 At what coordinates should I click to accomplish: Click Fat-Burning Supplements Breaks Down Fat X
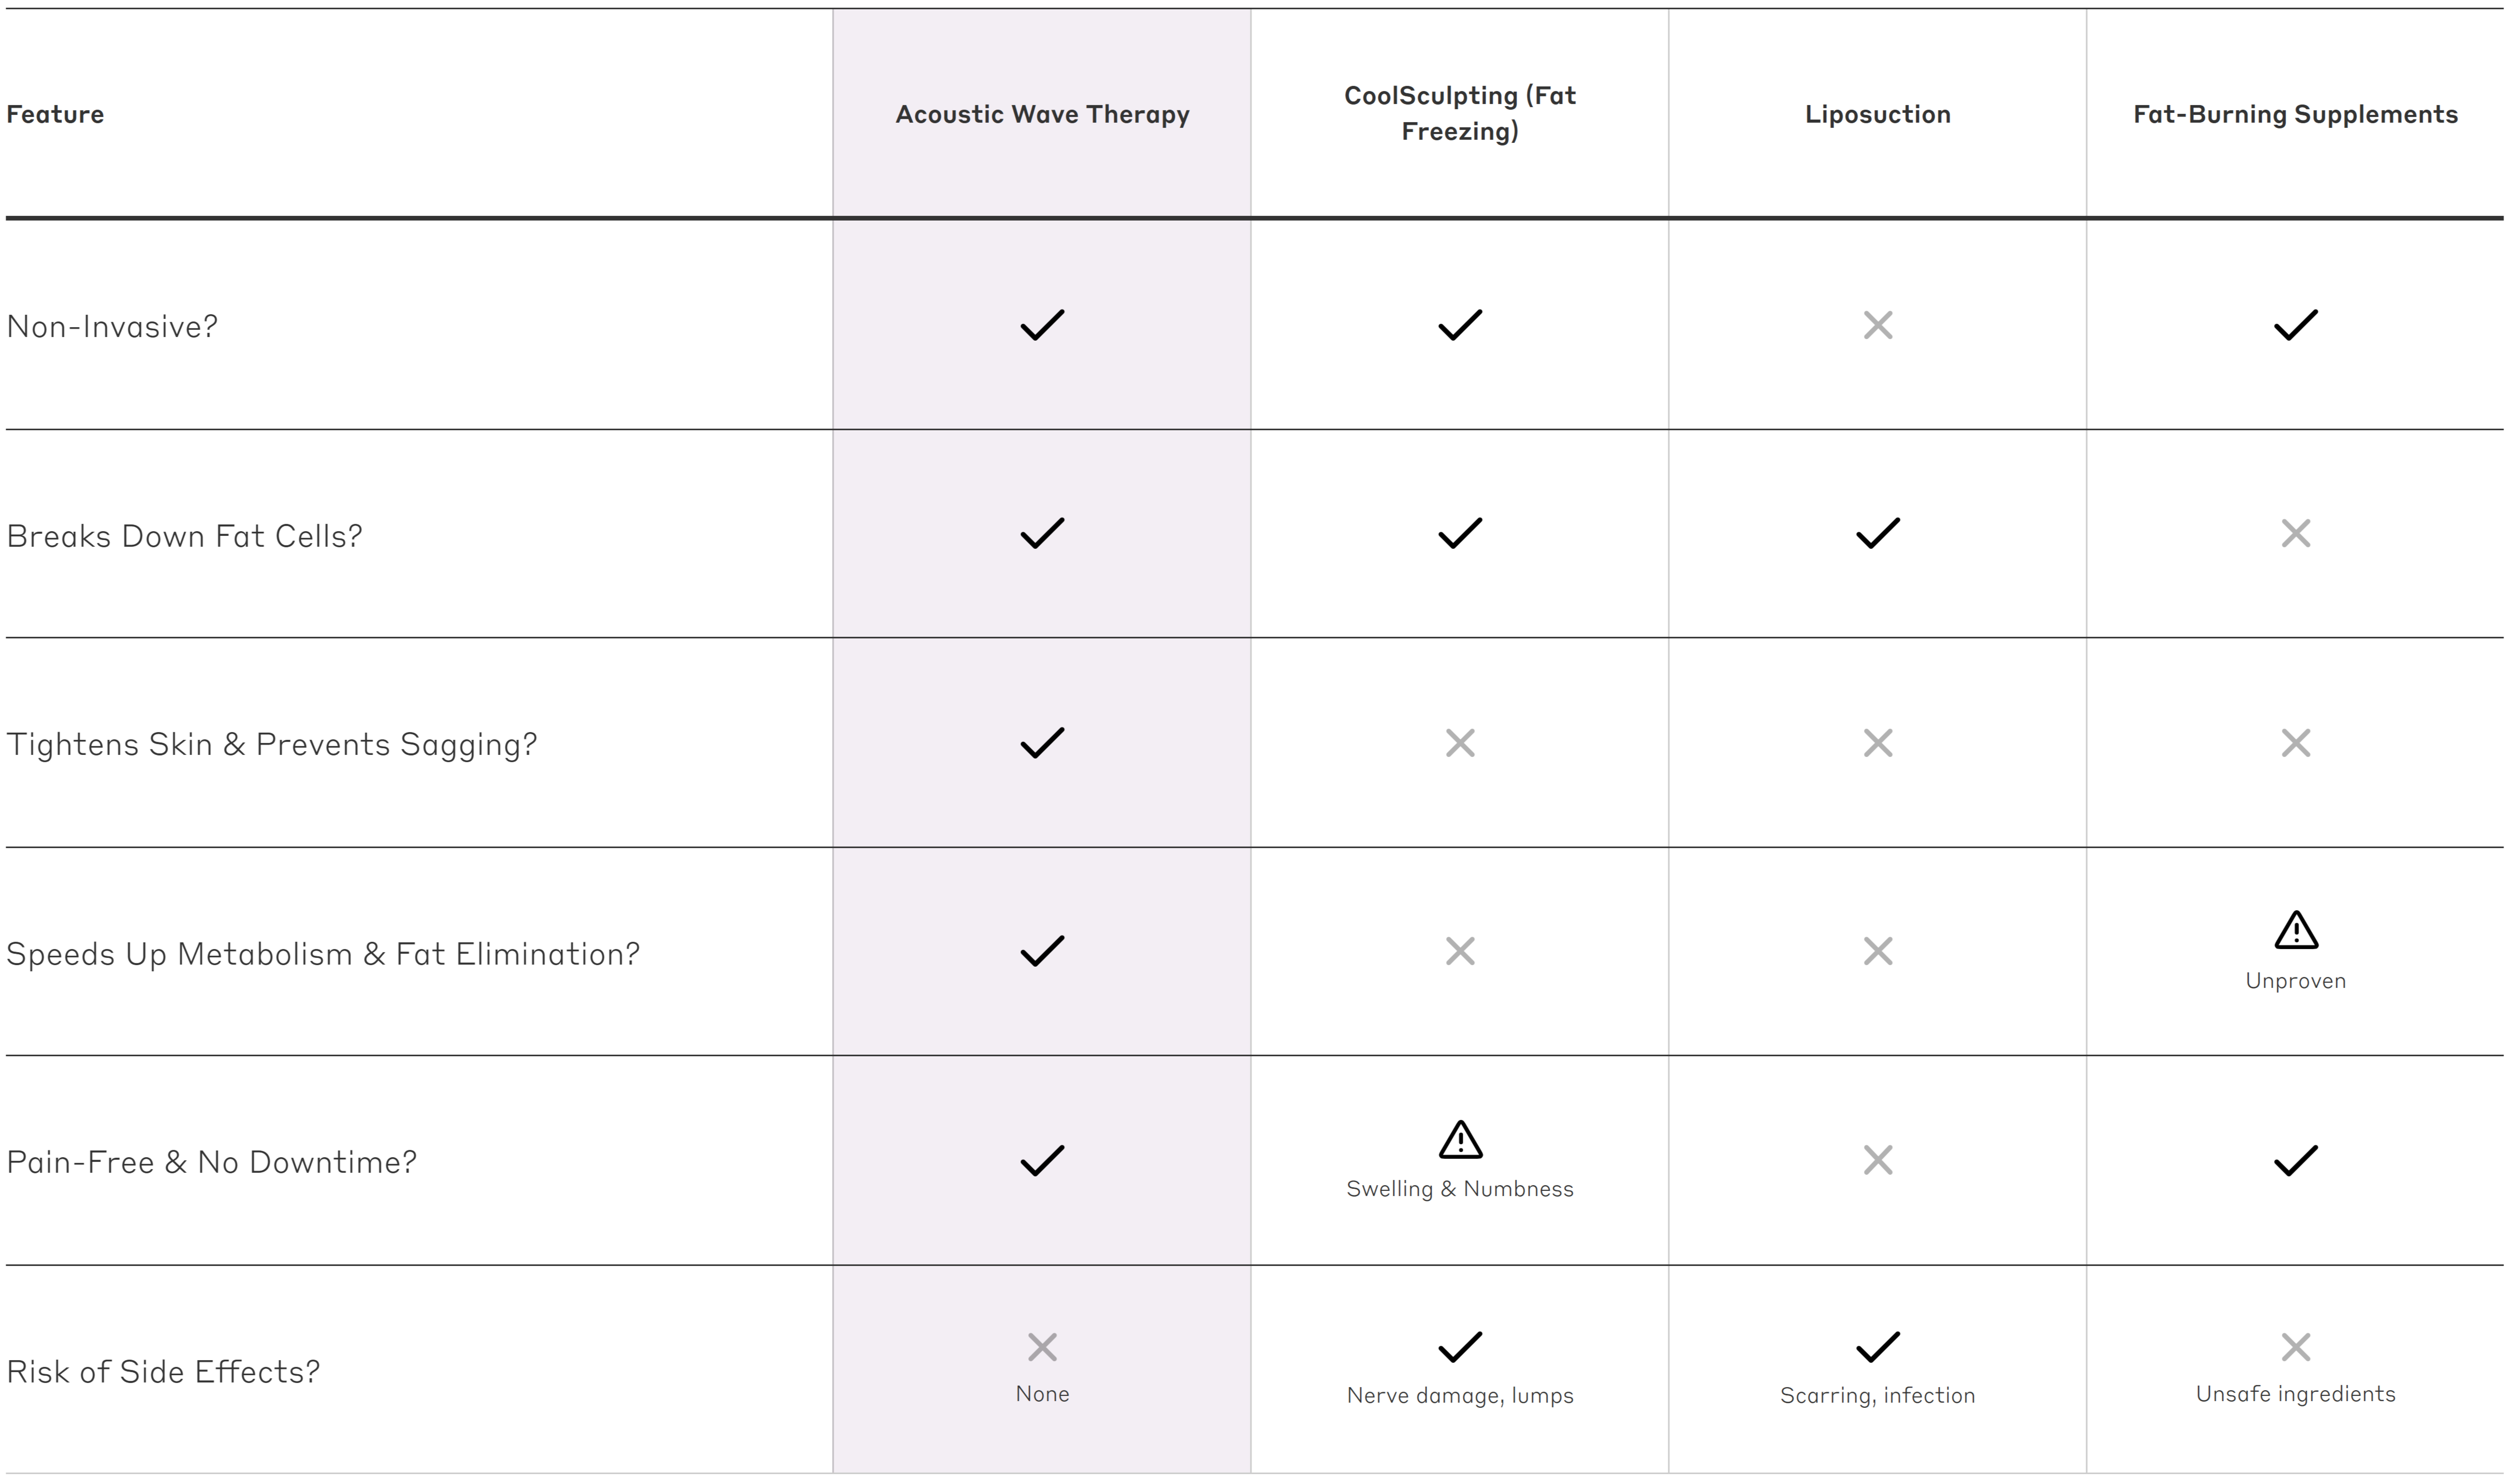tap(2295, 533)
